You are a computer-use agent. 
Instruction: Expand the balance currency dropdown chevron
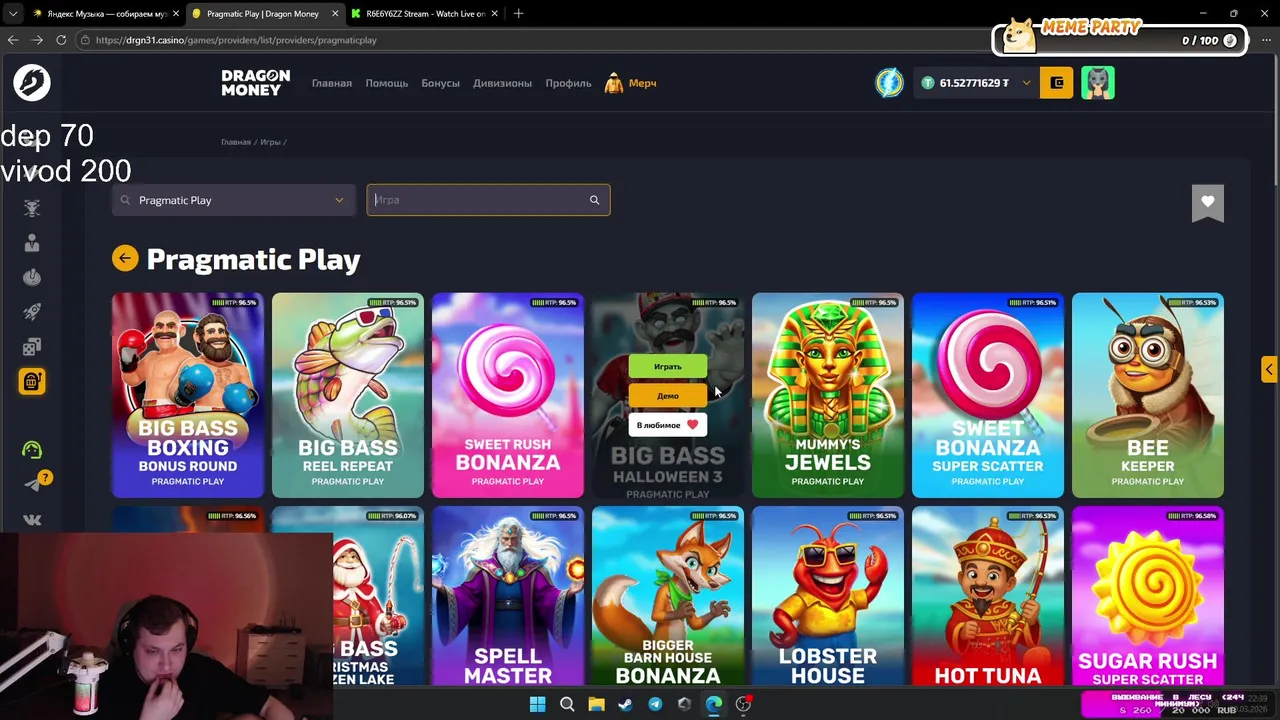tap(1026, 83)
